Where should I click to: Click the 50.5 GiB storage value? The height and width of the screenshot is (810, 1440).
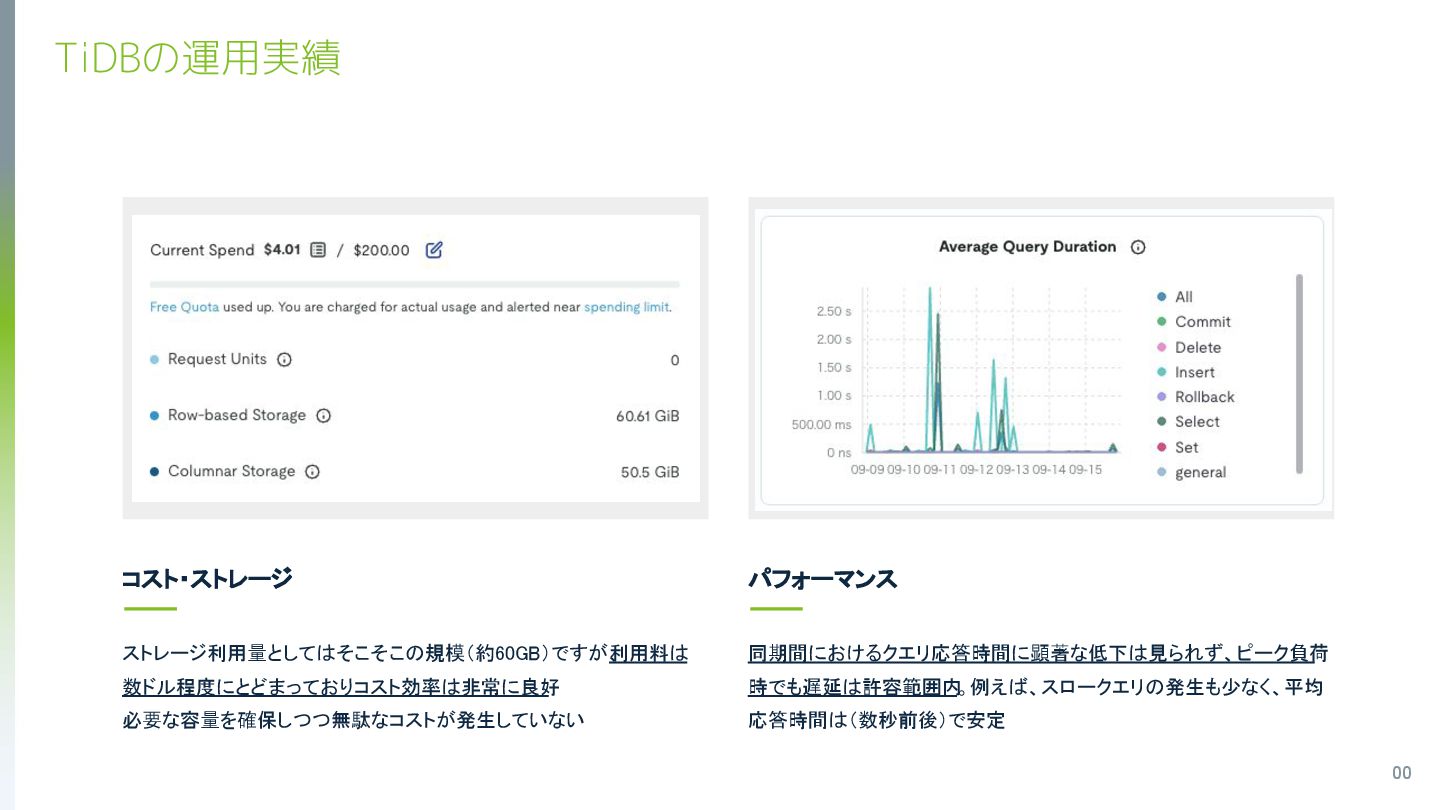pyautogui.click(x=650, y=472)
